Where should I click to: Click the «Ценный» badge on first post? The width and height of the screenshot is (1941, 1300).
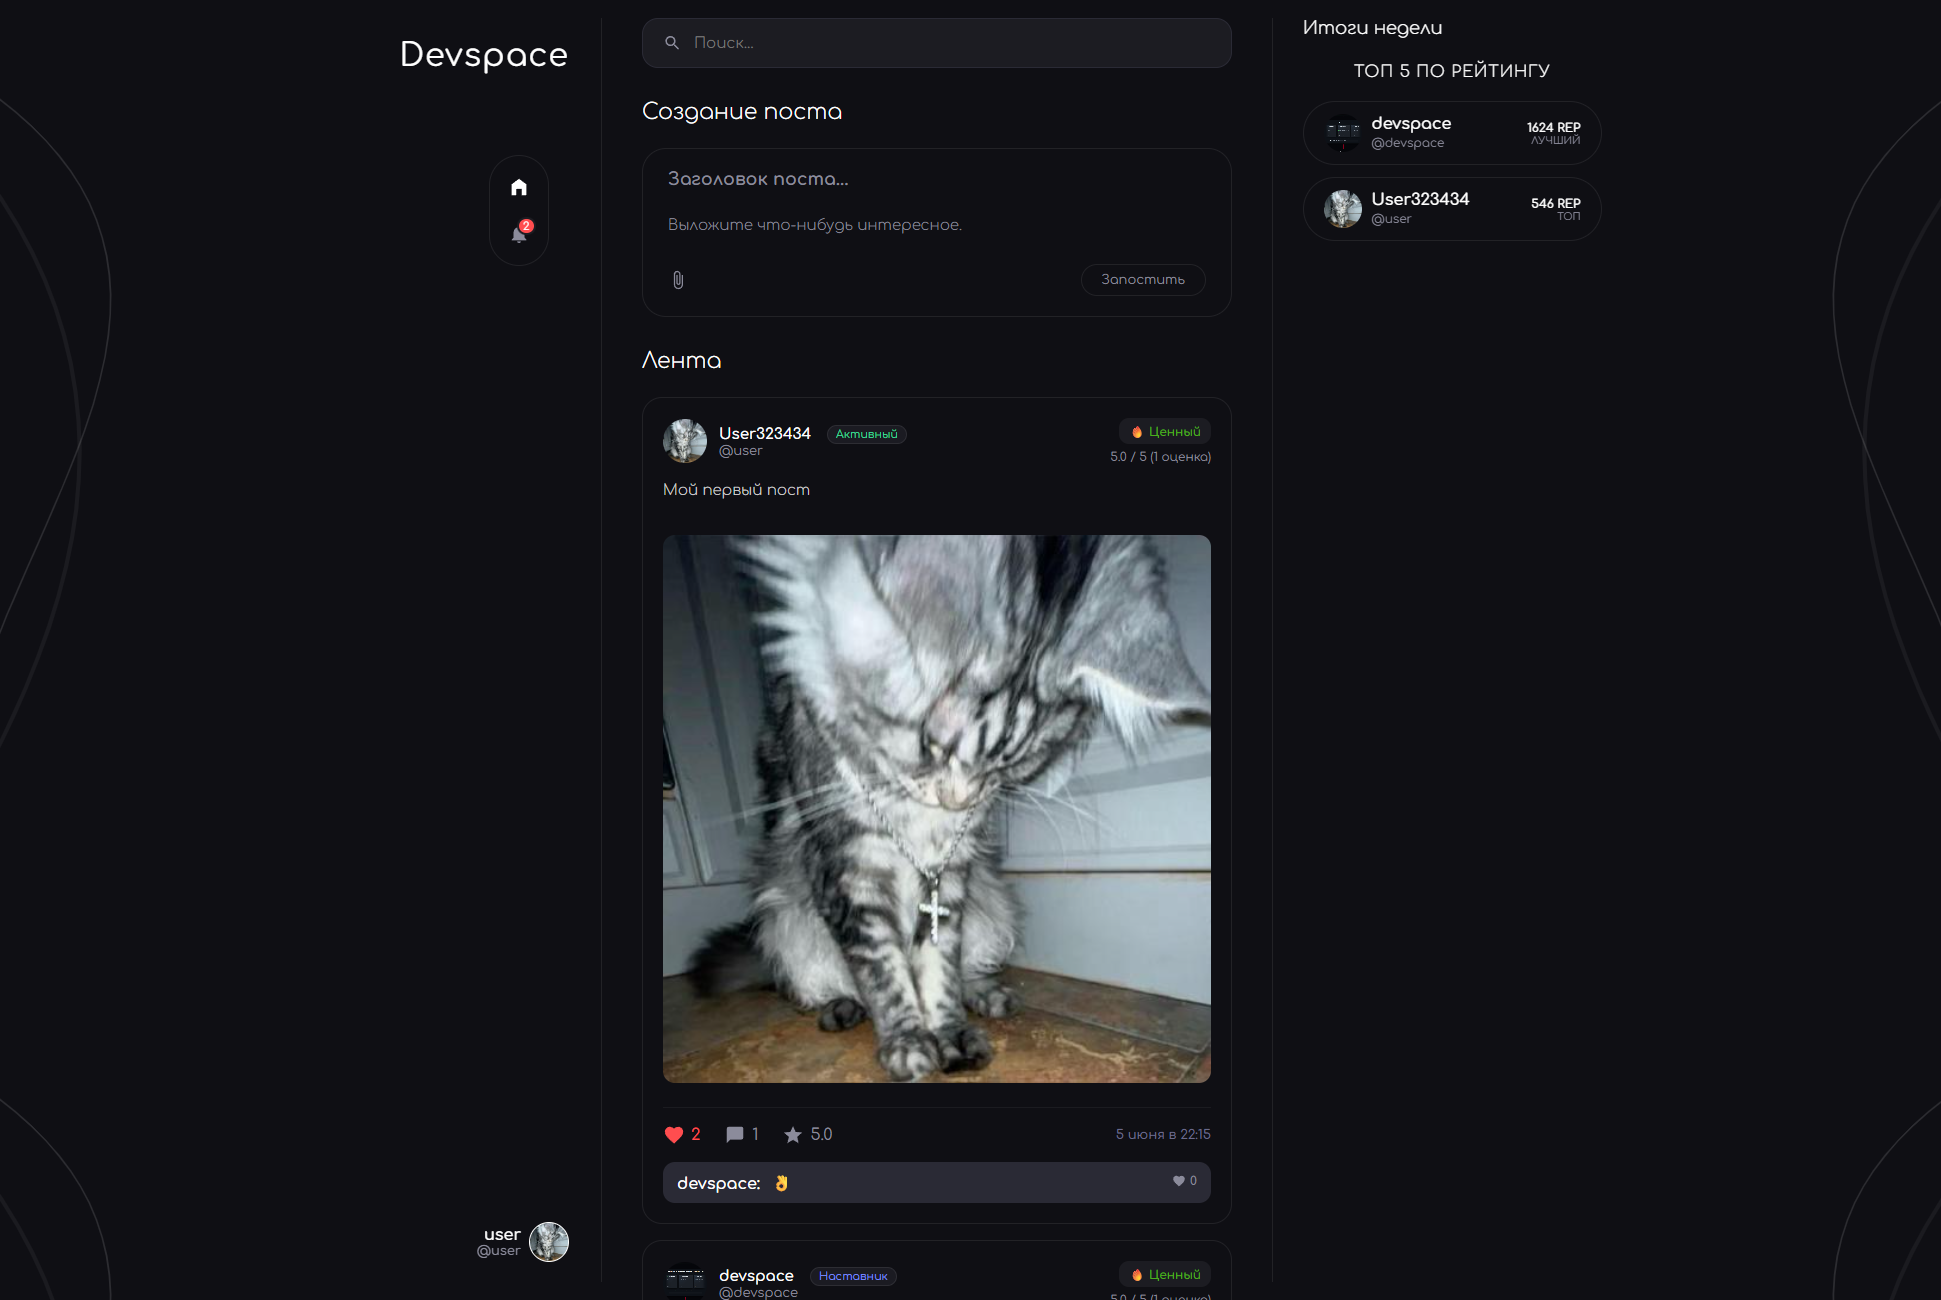1165,432
